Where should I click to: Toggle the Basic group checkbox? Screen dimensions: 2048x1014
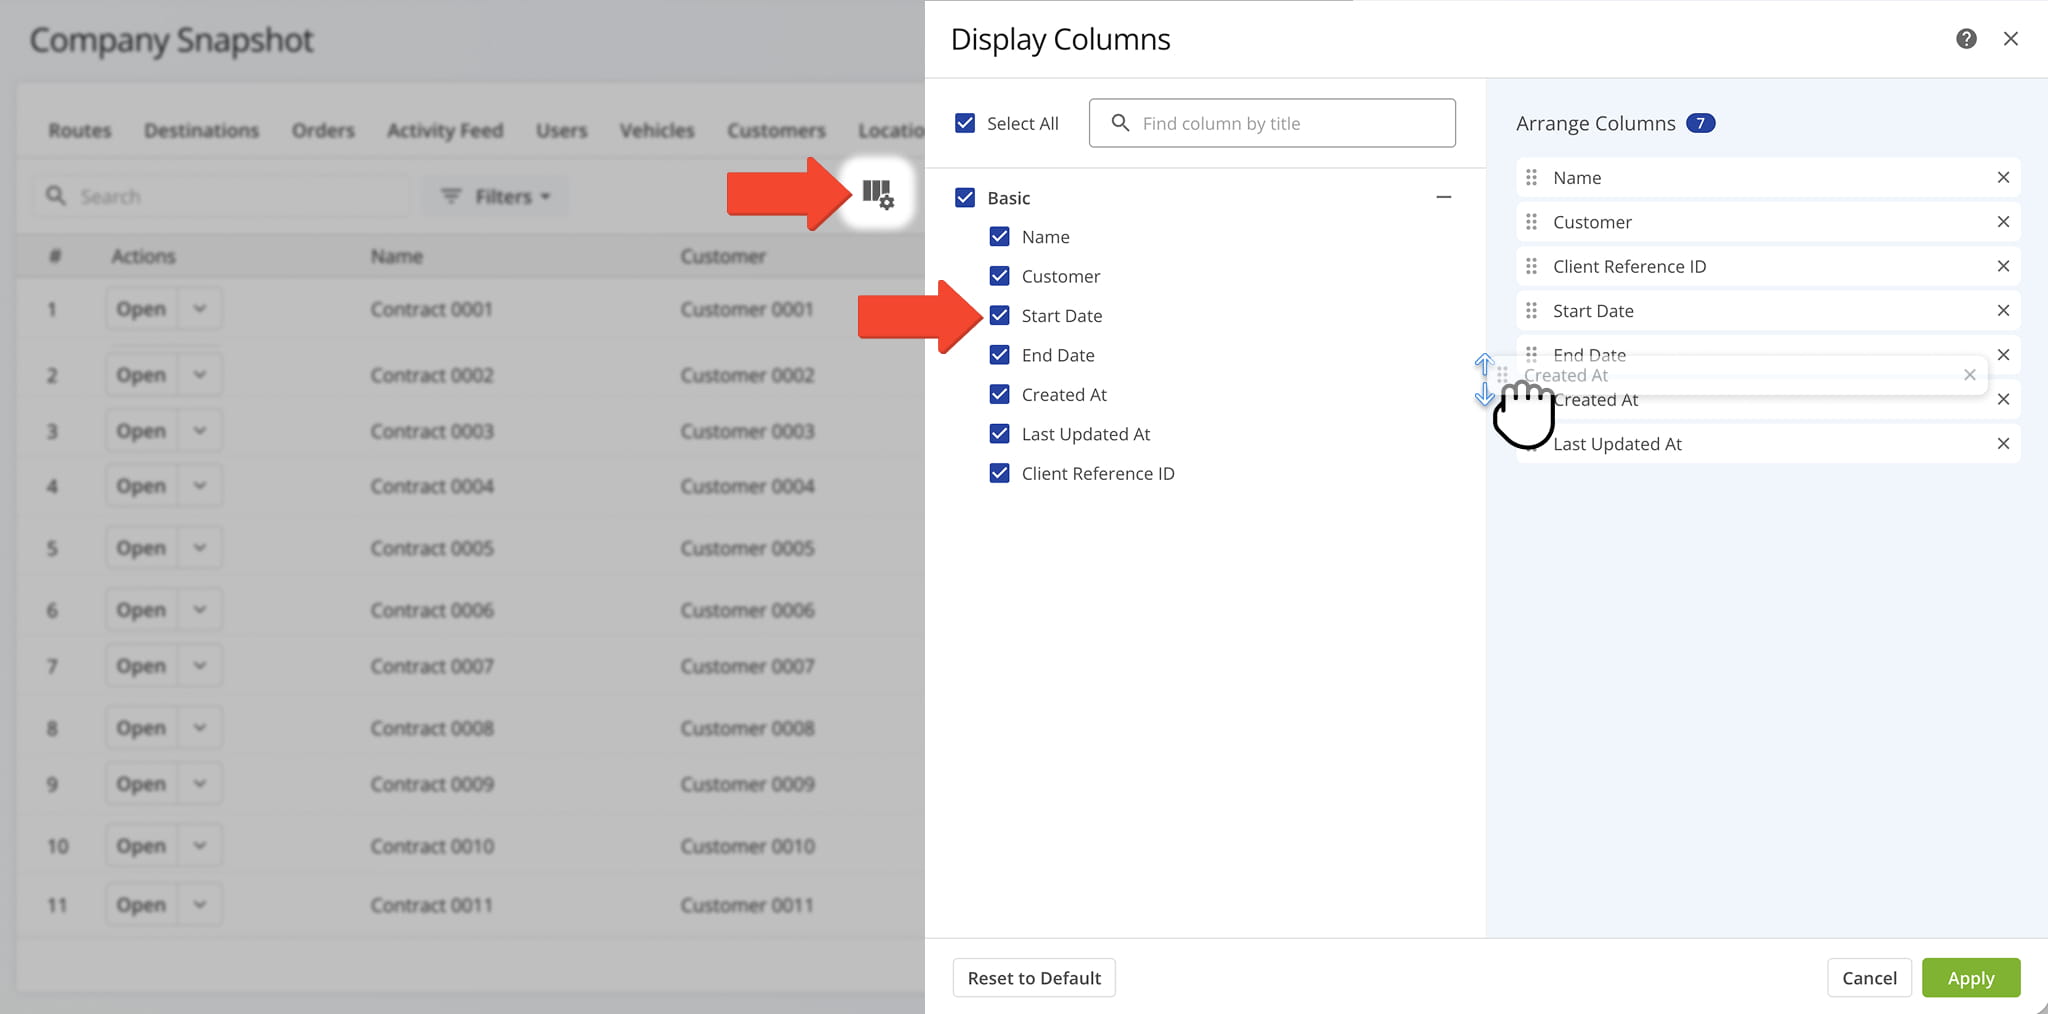pyautogui.click(x=965, y=197)
